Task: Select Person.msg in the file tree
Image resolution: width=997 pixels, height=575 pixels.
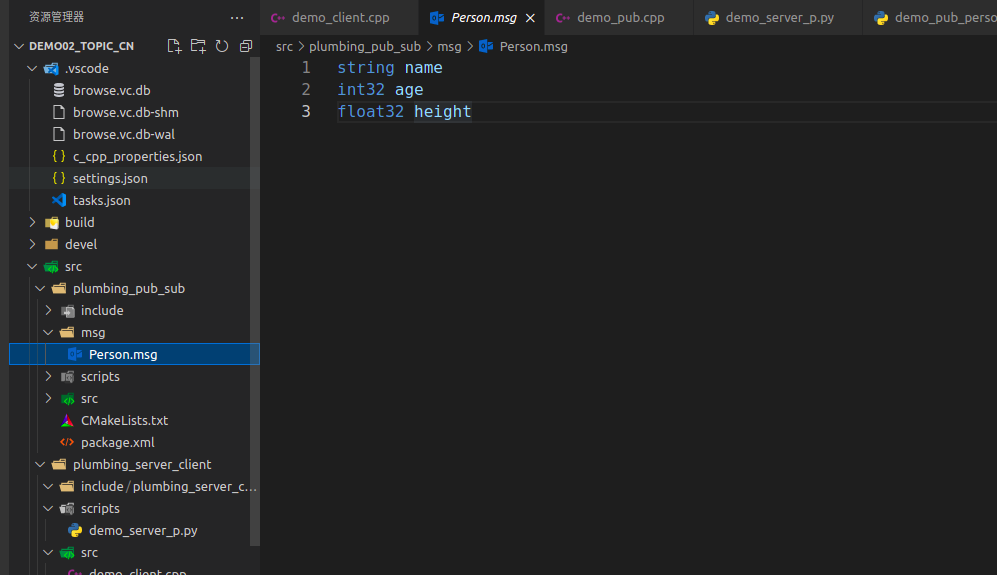Action: click(134, 354)
